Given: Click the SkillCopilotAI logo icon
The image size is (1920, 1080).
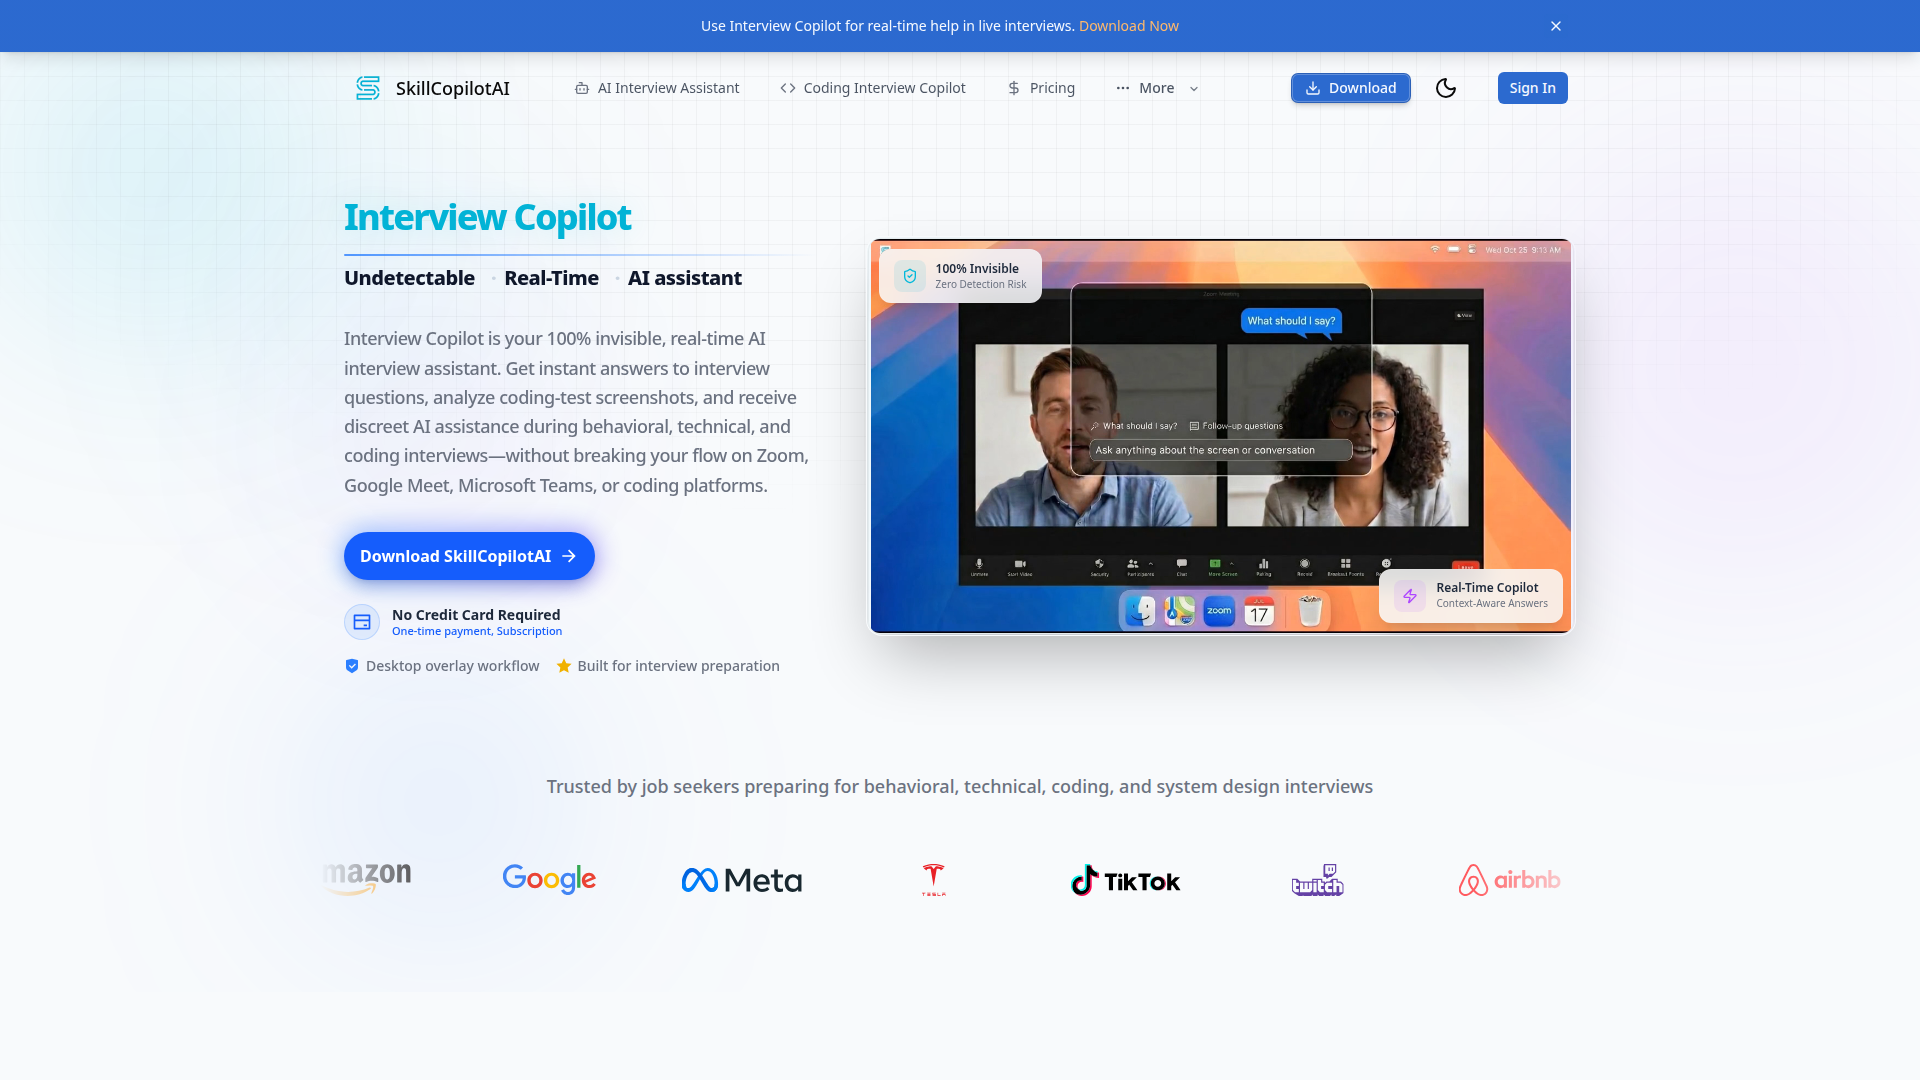Looking at the screenshot, I should tap(368, 88).
